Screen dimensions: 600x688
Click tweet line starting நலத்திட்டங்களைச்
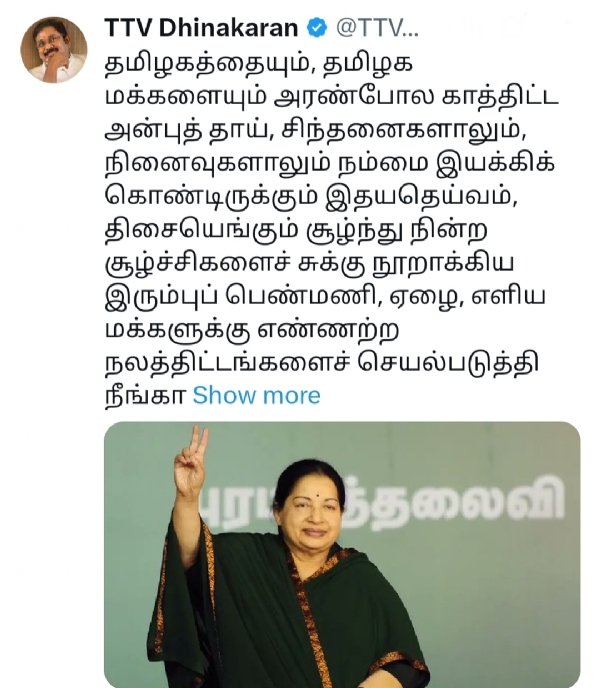click(322, 364)
